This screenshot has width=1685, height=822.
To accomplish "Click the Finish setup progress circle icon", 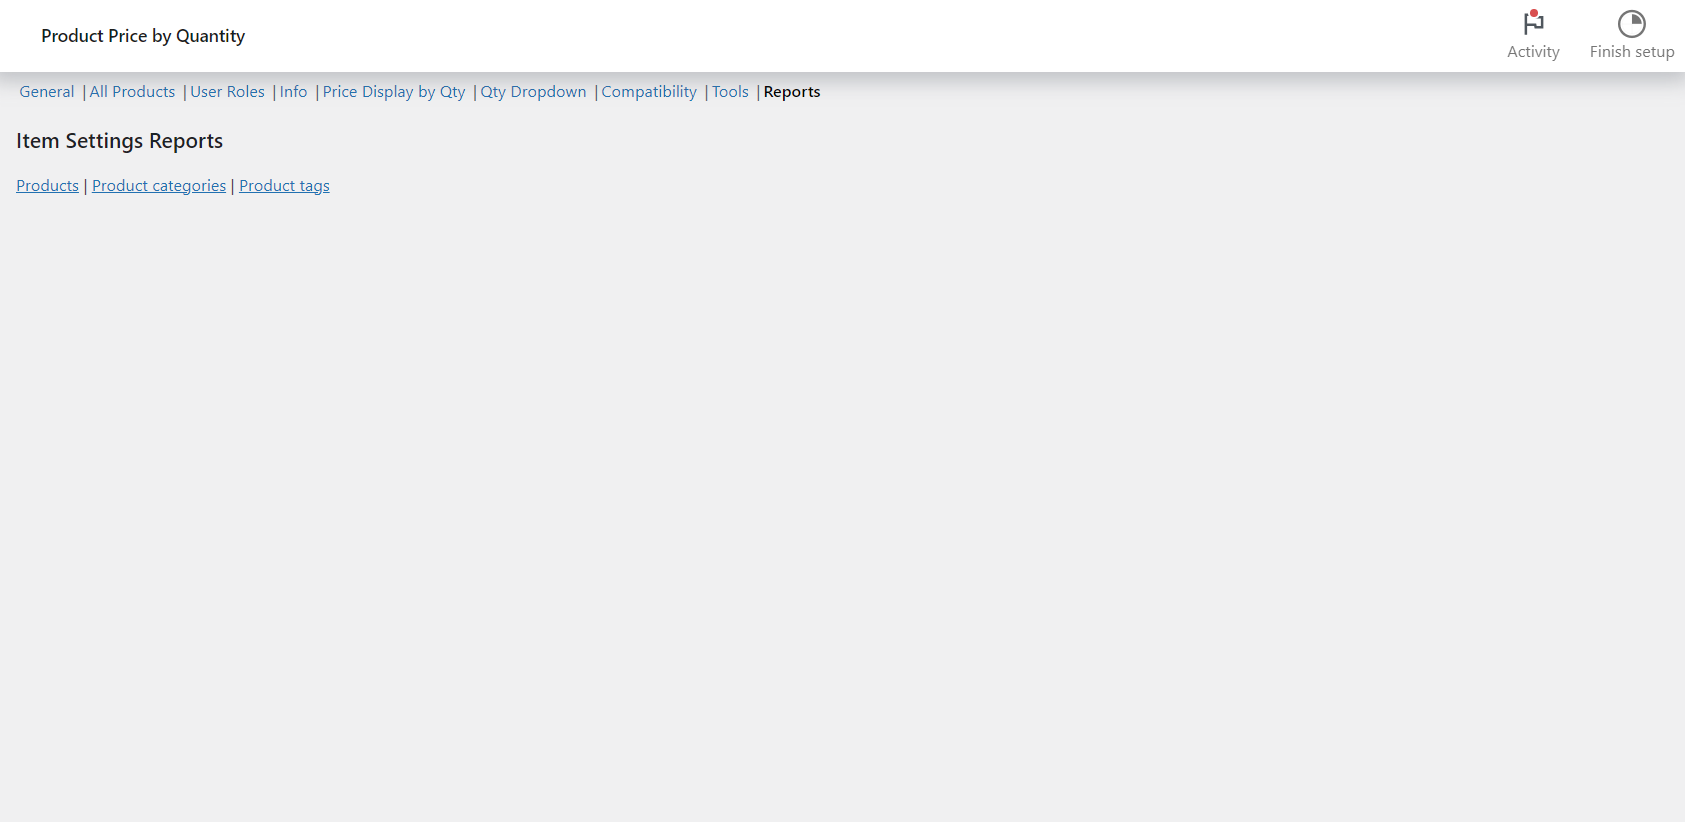I will pyautogui.click(x=1631, y=24).
